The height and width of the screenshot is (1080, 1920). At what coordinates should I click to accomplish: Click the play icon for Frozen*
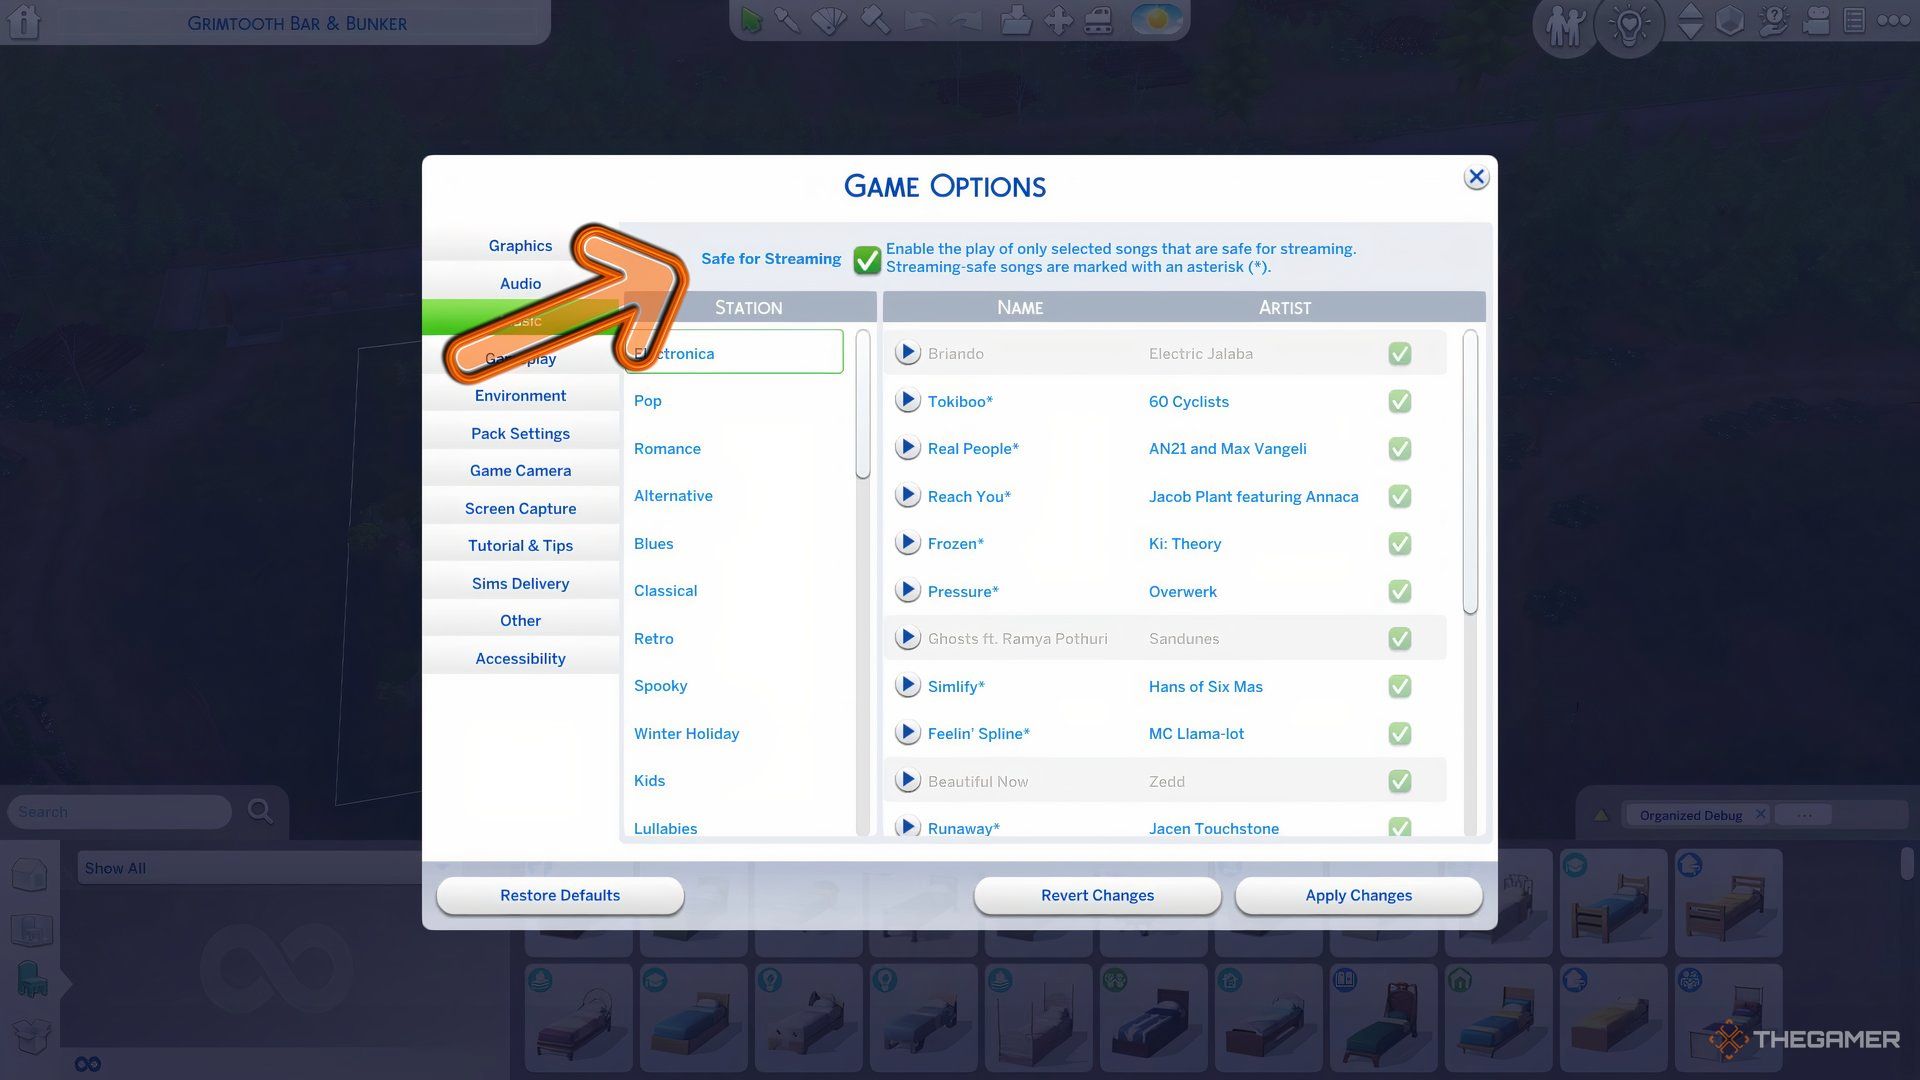906,542
